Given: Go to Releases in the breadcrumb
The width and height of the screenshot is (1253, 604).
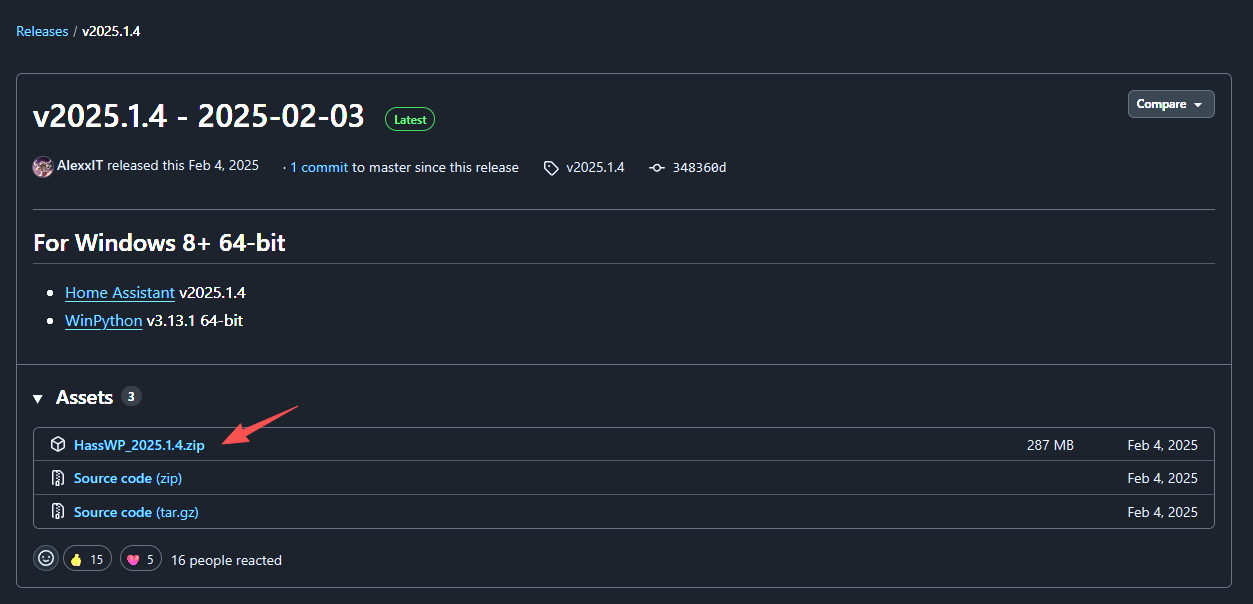Looking at the screenshot, I should pos(42,31).
